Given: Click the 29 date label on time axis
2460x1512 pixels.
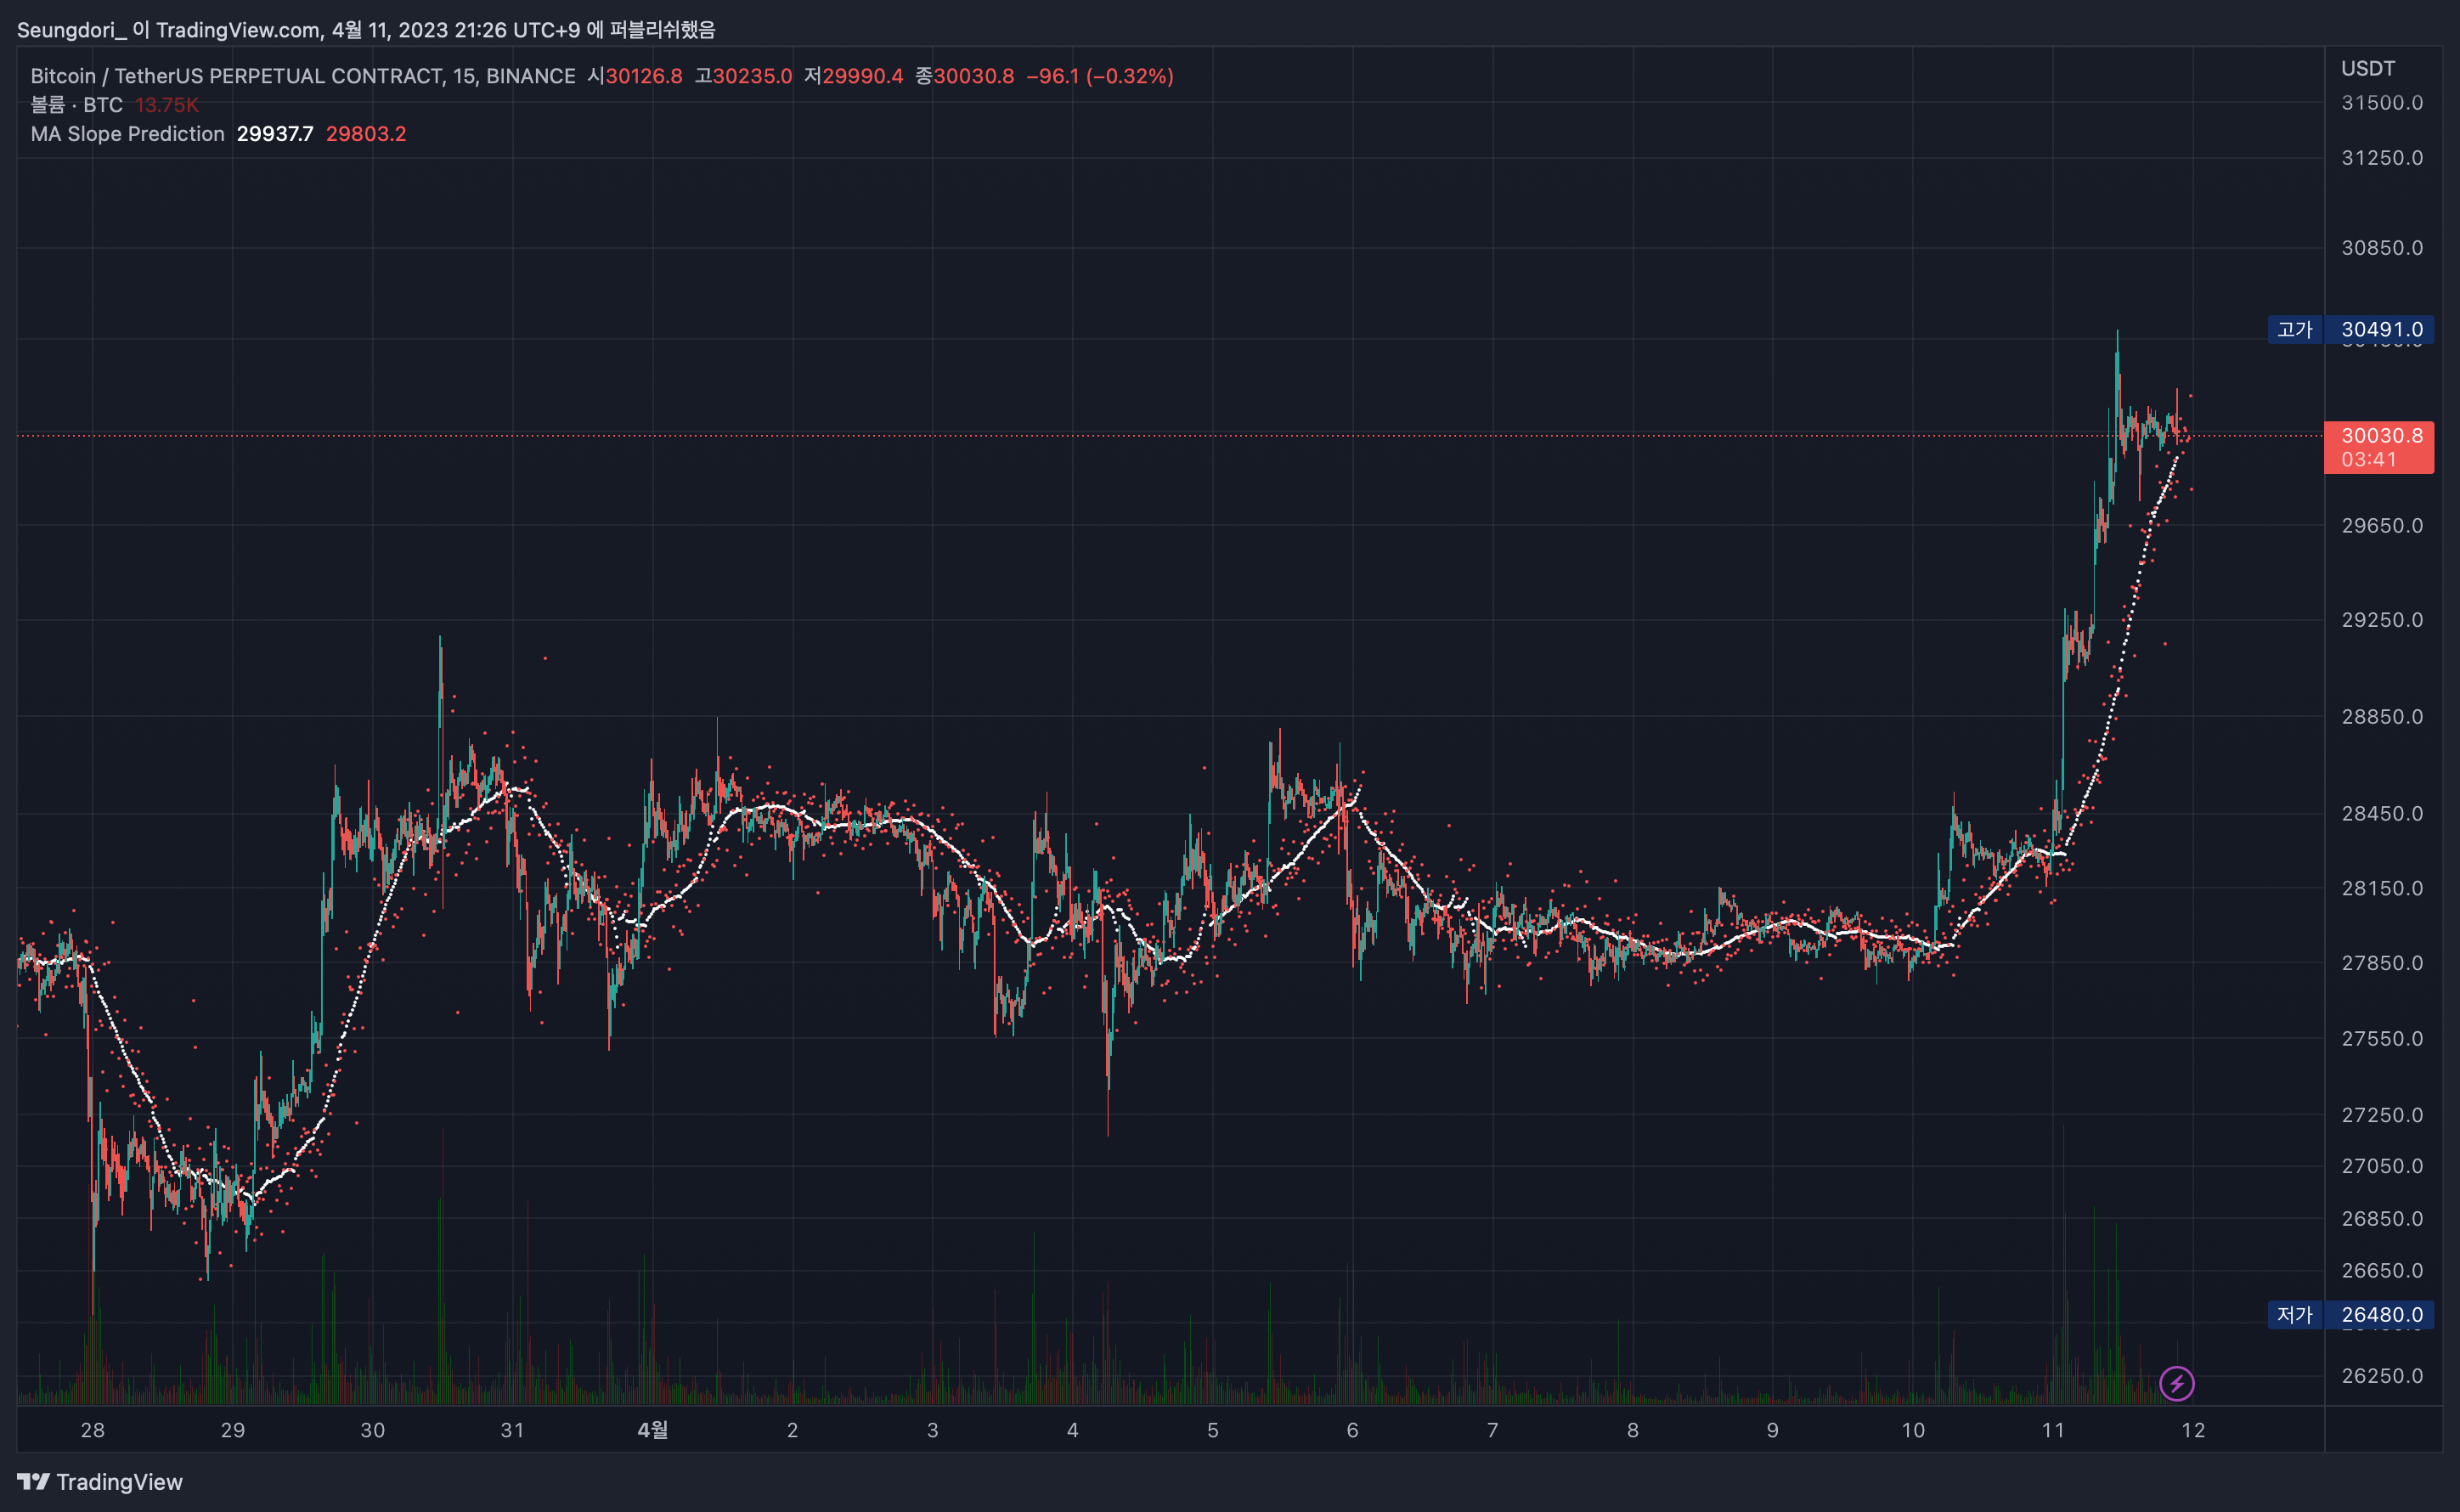Looking at the screenshot, I should pos(233,1430).
